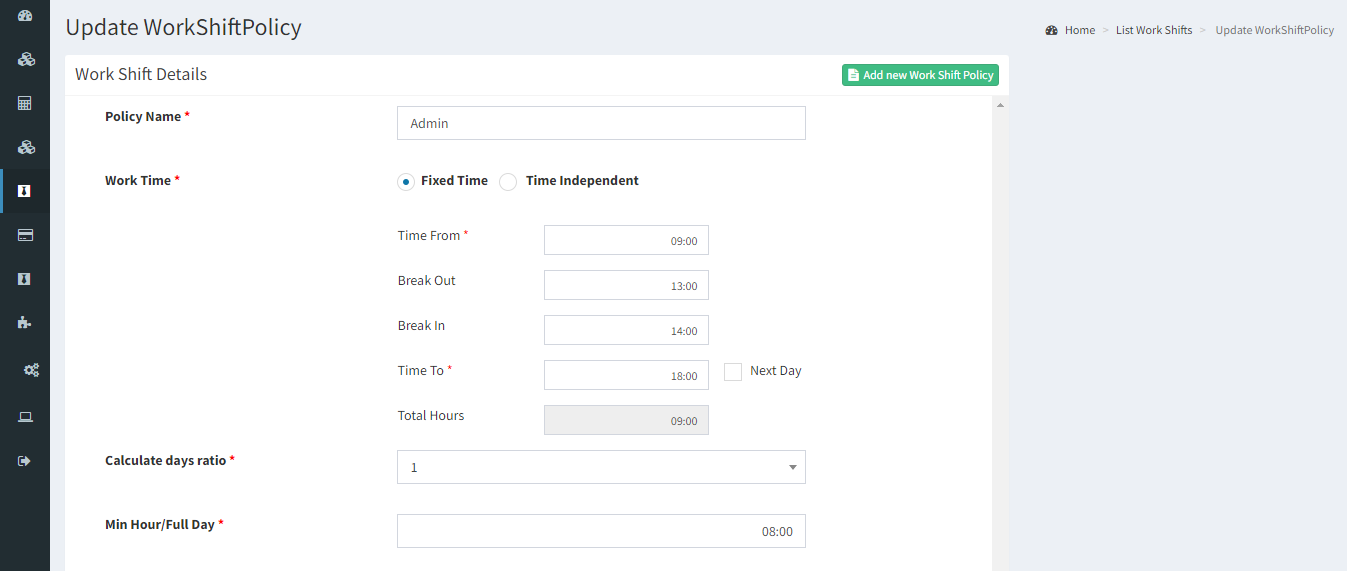This screenshot has width=1347, height=571.
Task: Open the dashboard gauge icon in sidebar
Action: [x=25, y=15]
